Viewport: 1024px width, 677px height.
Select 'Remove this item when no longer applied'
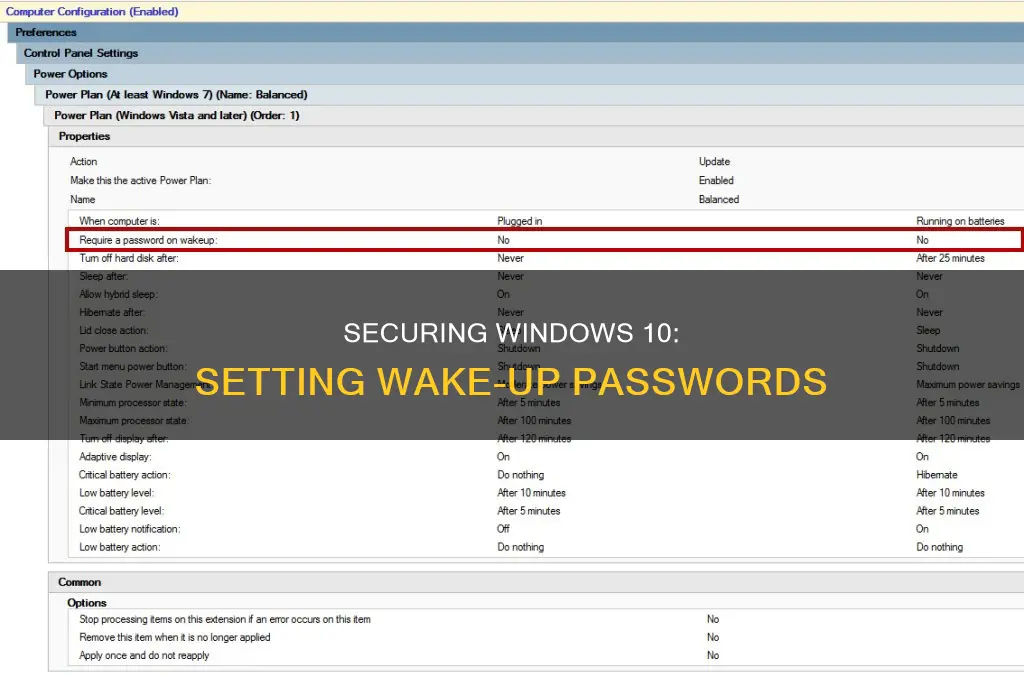click(174, 638)
